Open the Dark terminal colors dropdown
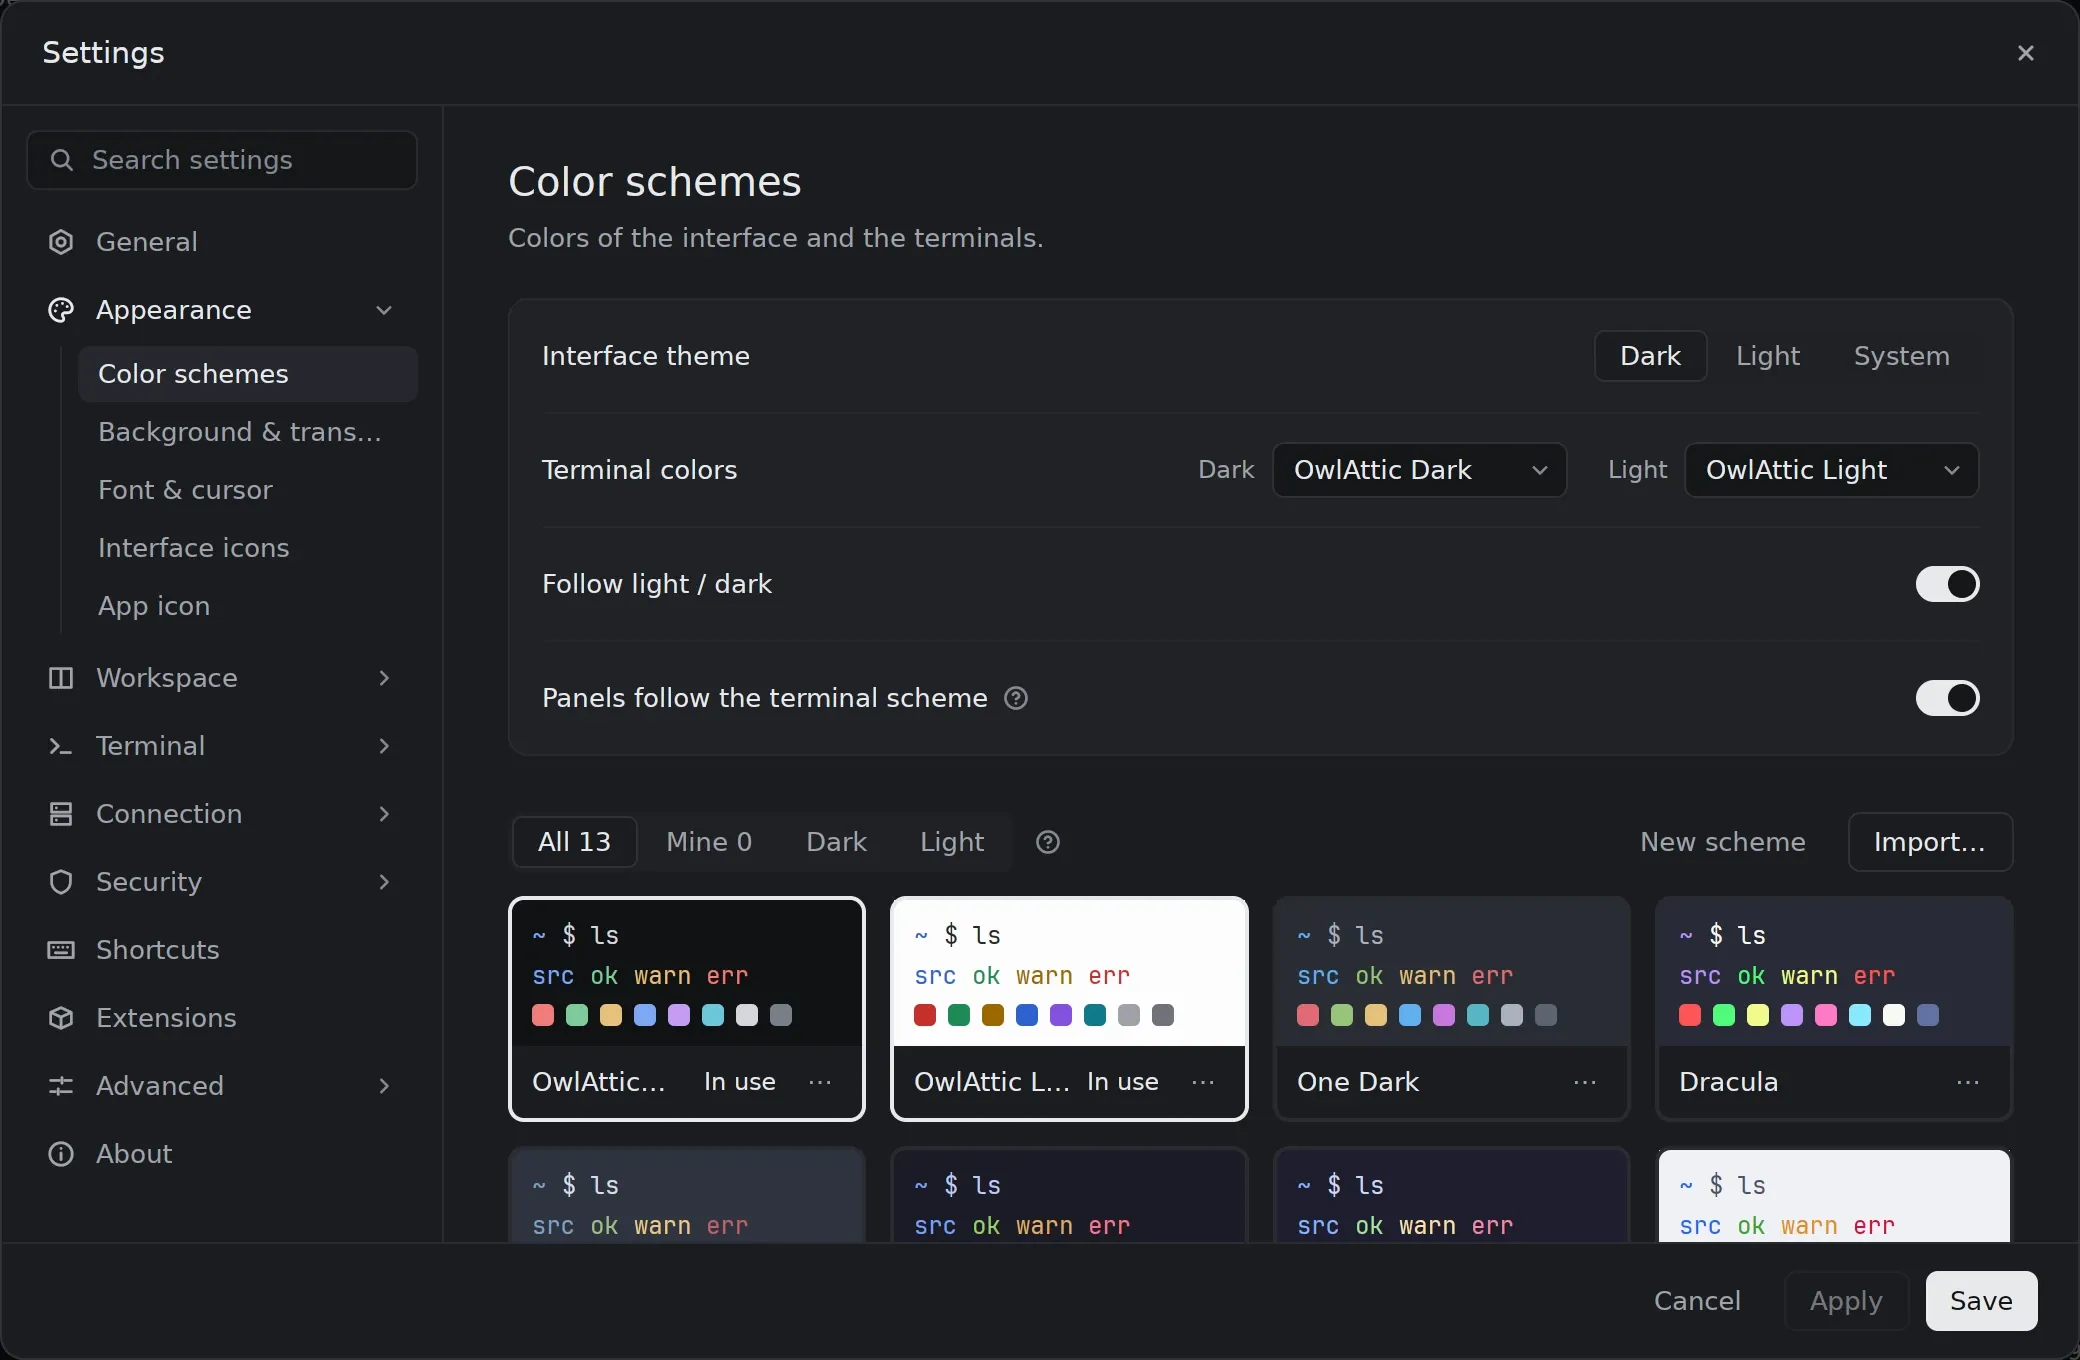This screenshot has height=1360, width=2080. (1419, 470)
